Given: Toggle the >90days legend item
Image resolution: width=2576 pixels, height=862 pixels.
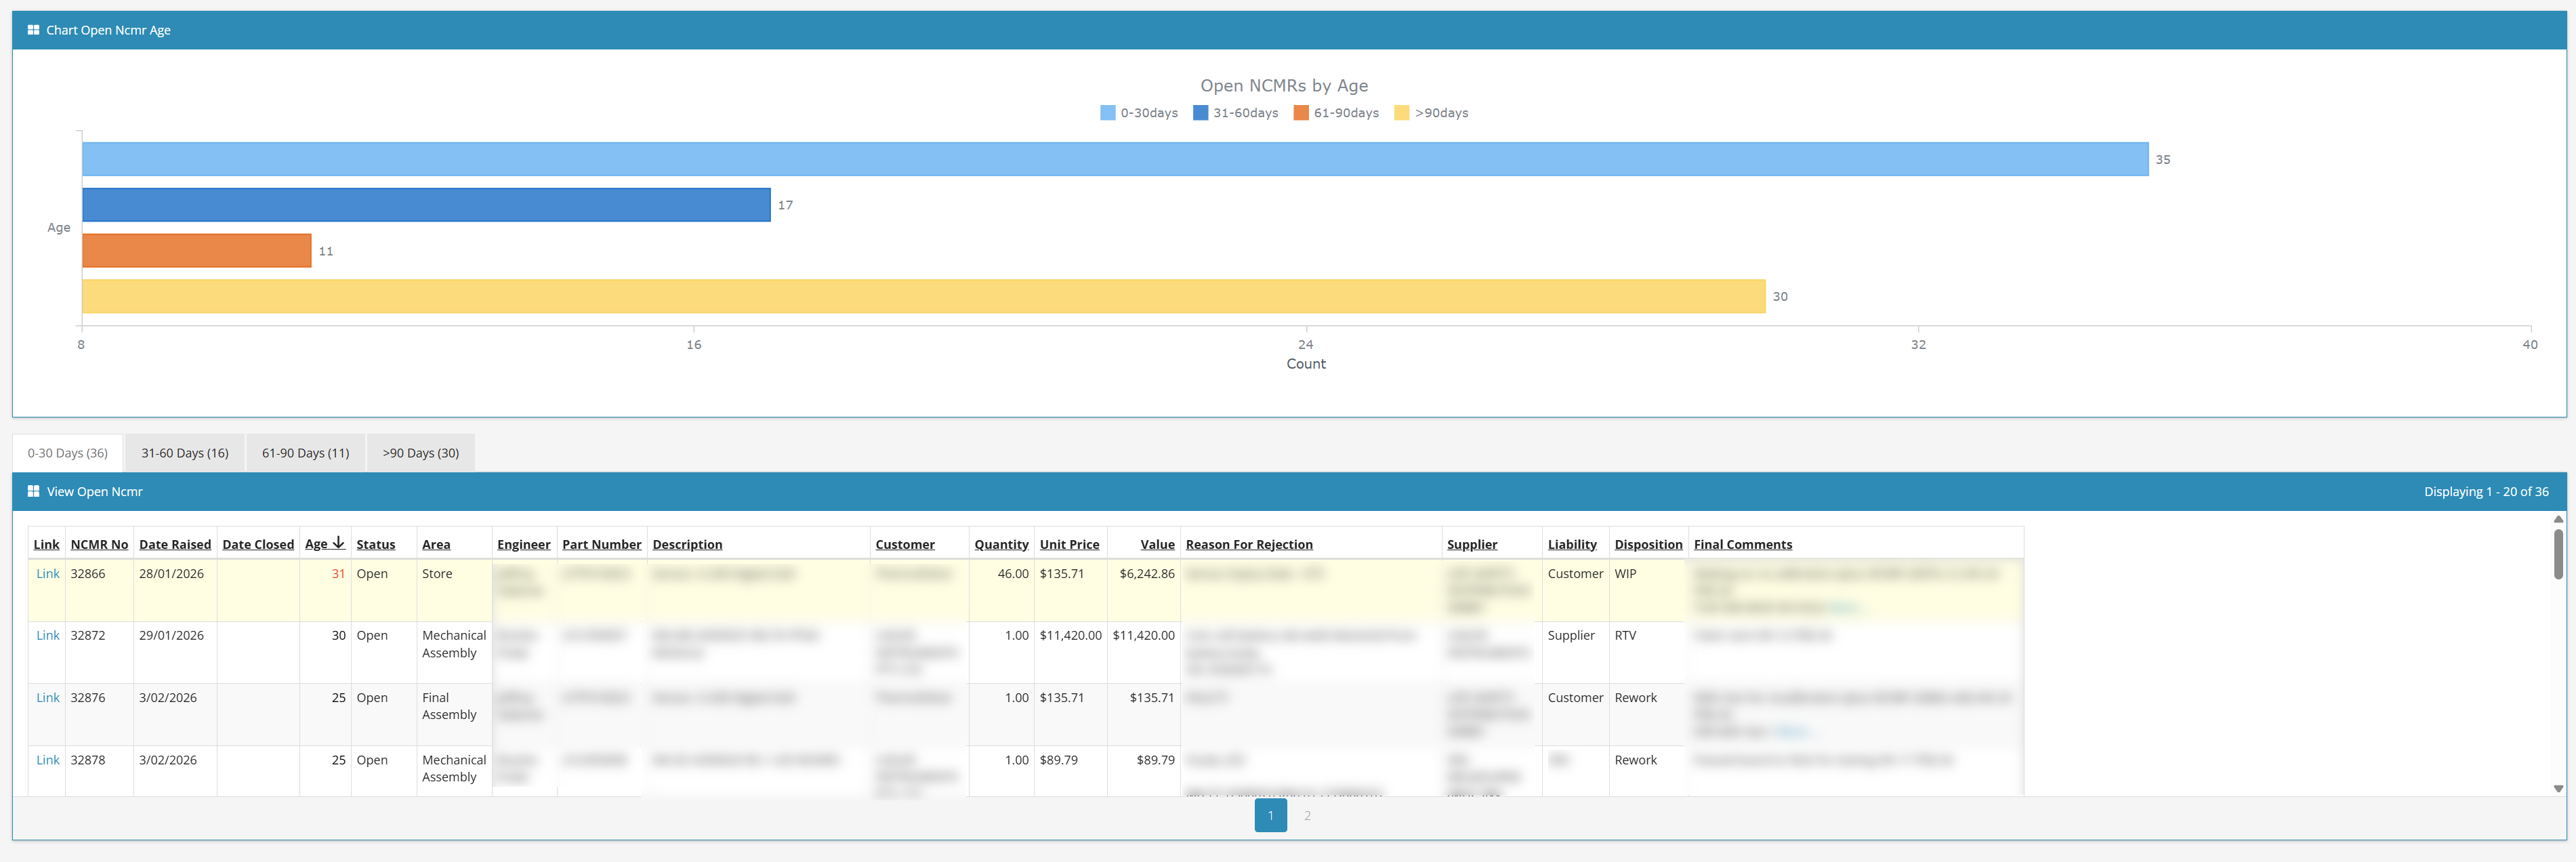Looking at the screenshot, I should (x=1432, y=112).
